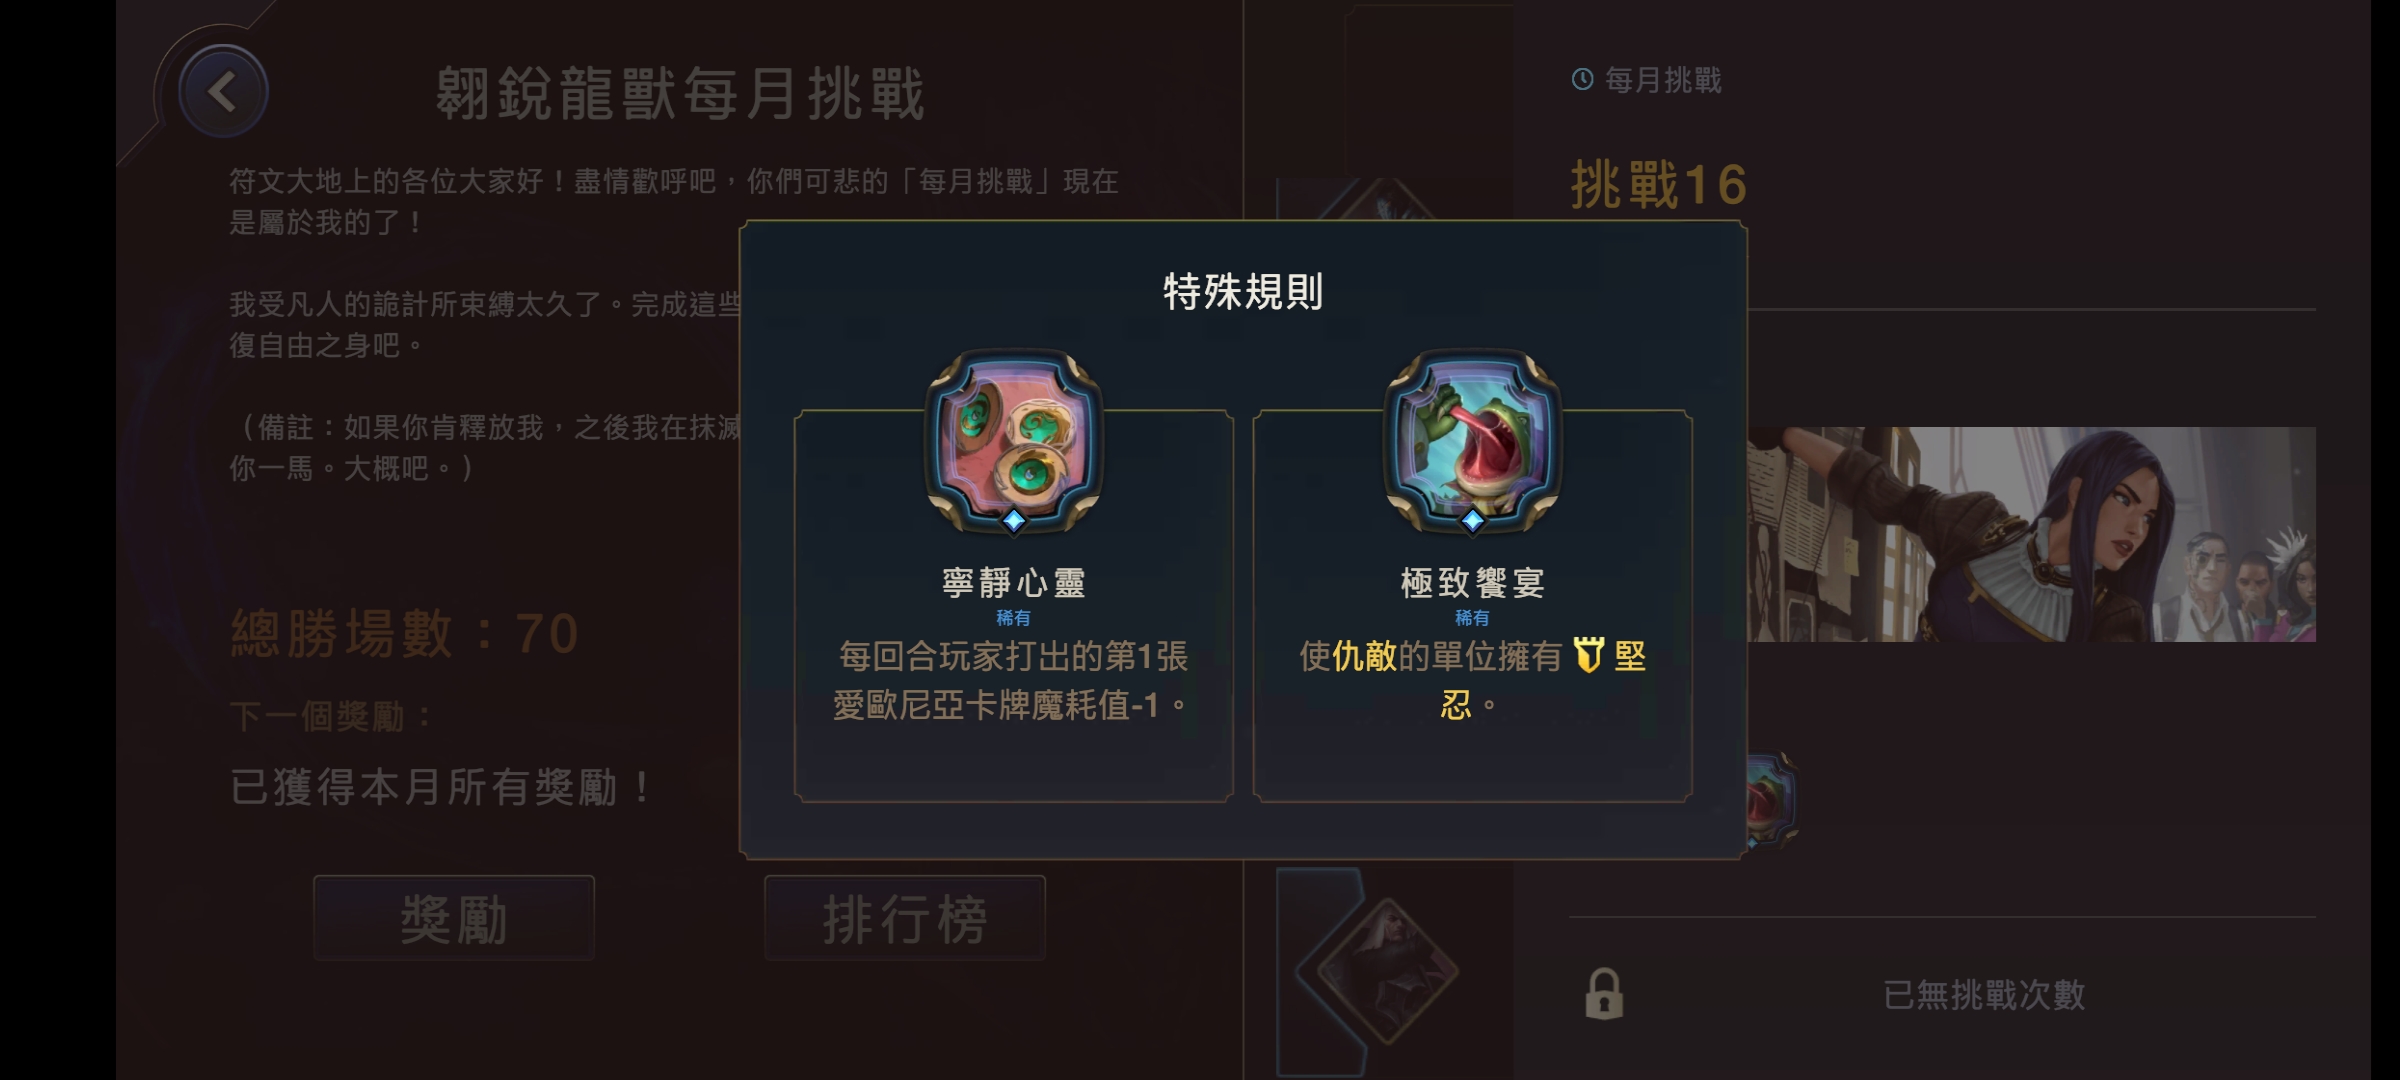Image resolution: width=2400 pixels, height=1080 pixels.
Task: Click the 極致饗宴 rule description card
Action: (1472, 605)
